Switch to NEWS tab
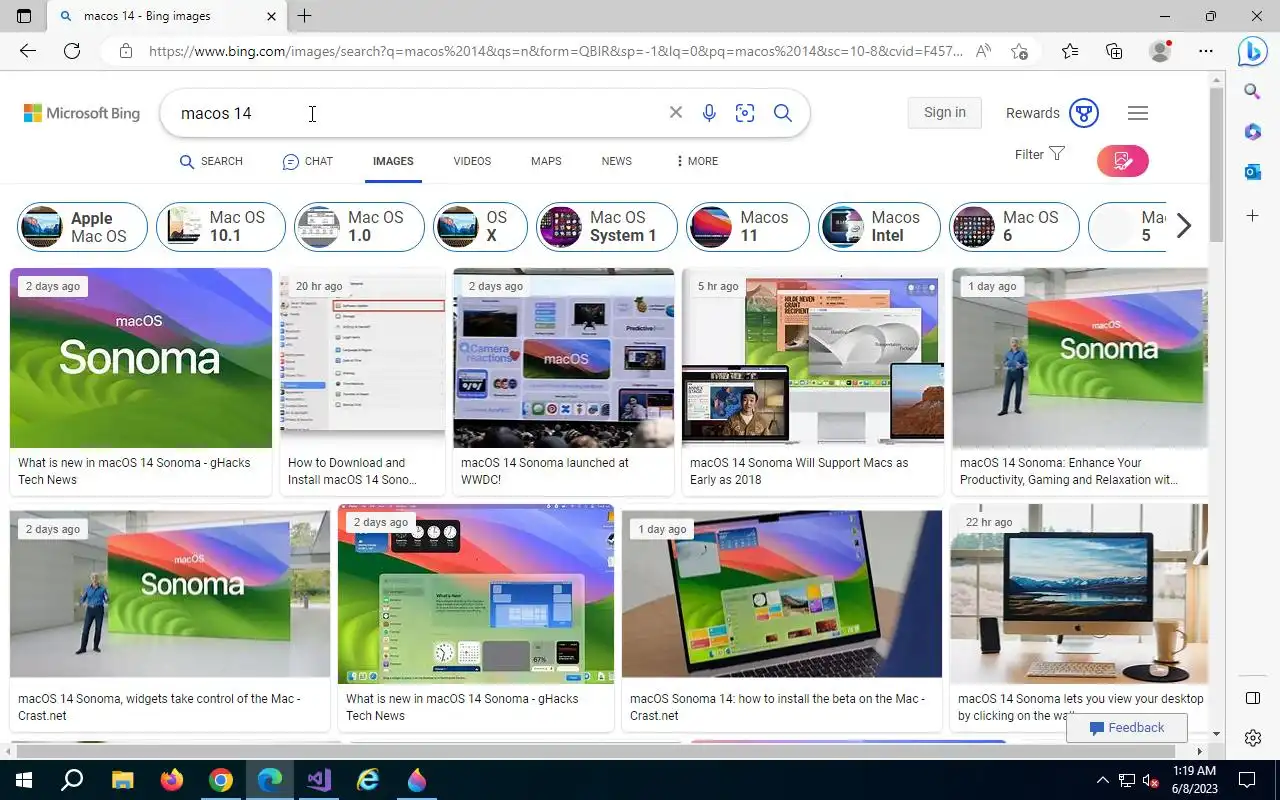The image size is (1280, 800). click(617, 161)
